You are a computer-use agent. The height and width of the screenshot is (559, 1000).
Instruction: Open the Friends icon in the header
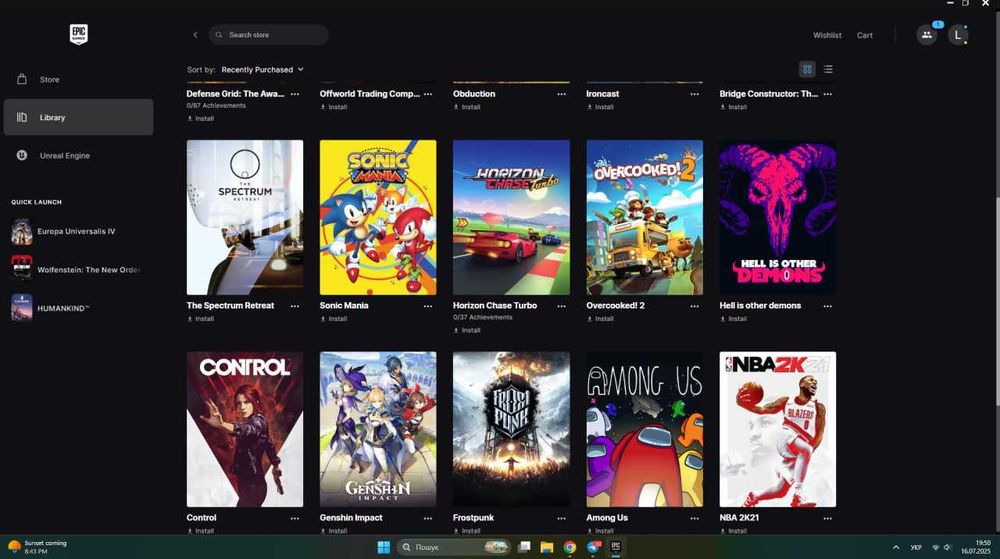coord(927,35)
